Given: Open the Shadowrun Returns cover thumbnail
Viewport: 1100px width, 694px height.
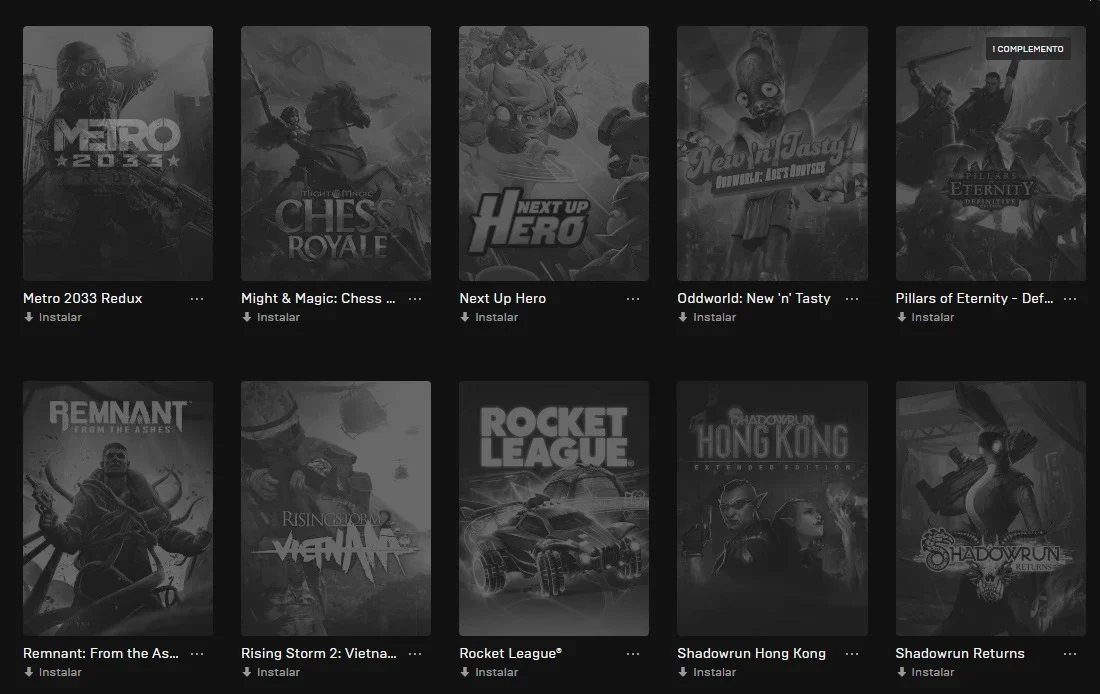Looking at the screenshot, I should pyautogui.click(x=991, y=509).
